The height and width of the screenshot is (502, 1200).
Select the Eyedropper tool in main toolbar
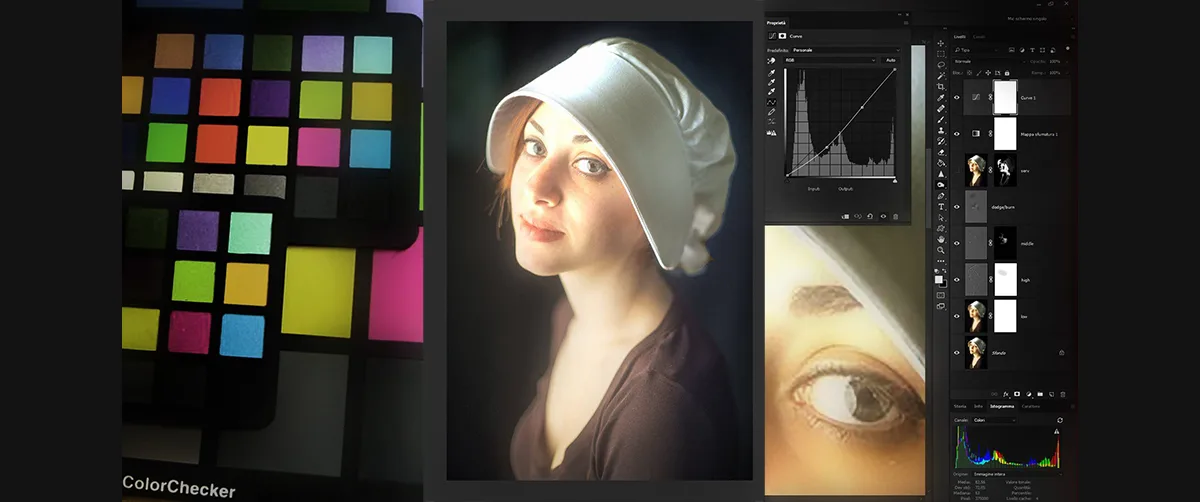941,97
